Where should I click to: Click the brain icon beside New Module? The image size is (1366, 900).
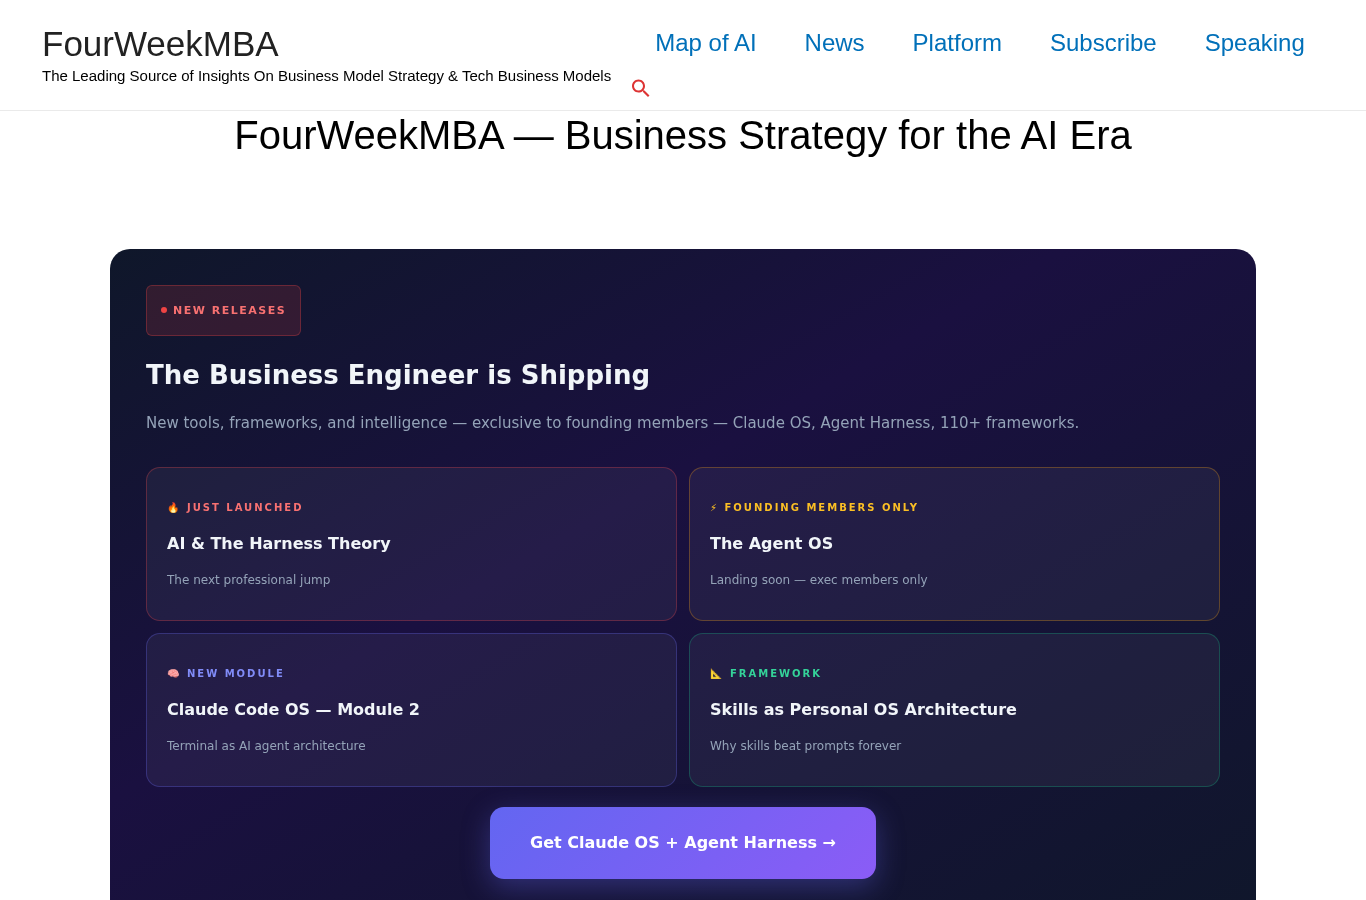click(173, 674)
